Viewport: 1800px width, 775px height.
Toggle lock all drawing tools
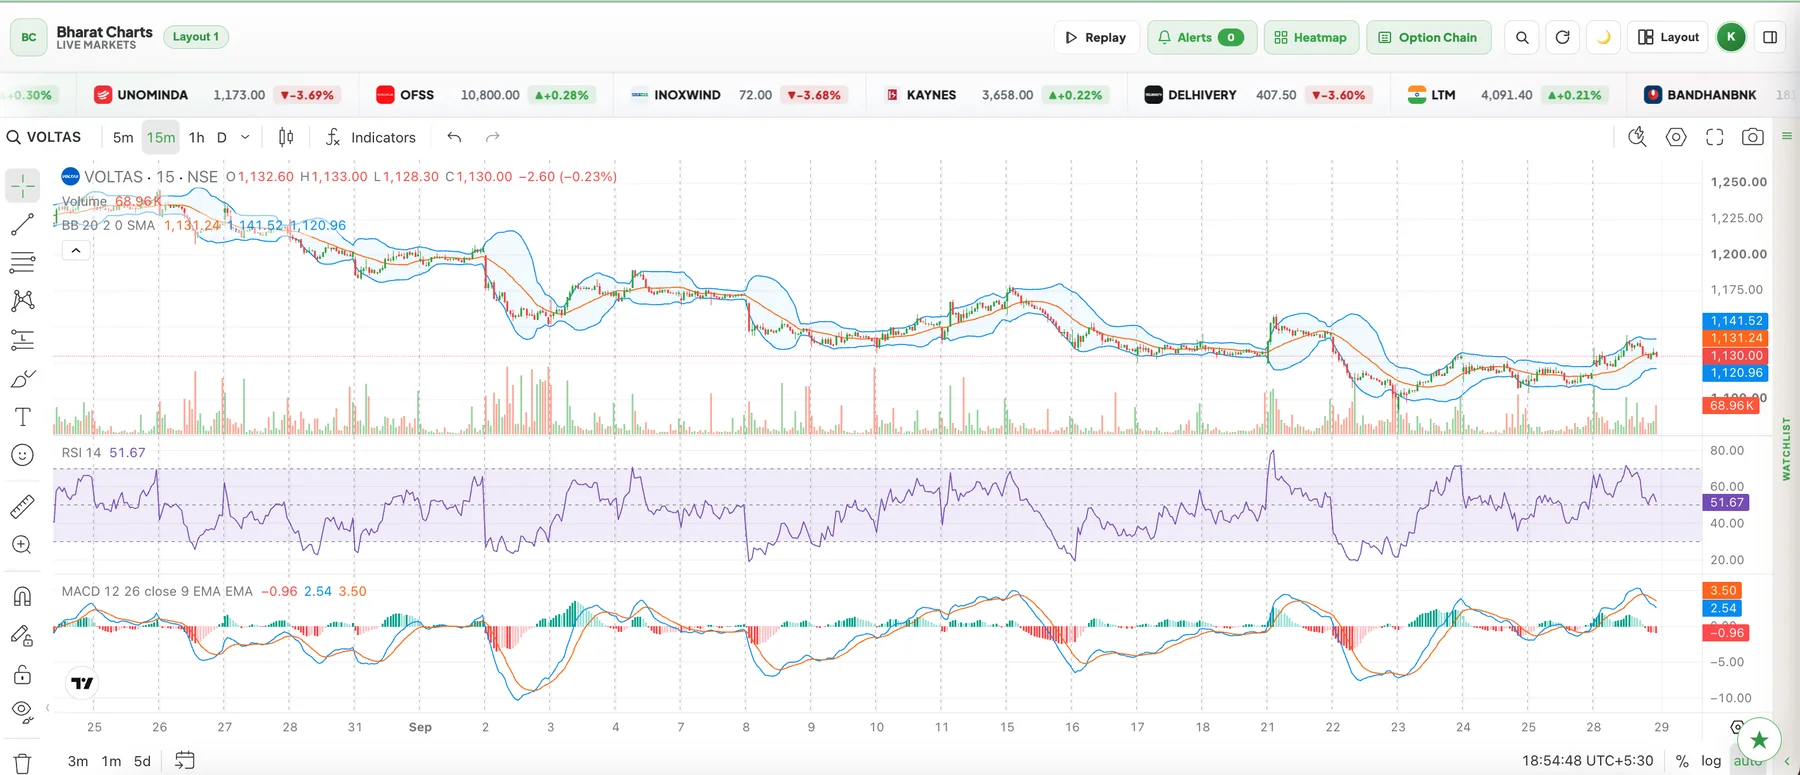tap(22, 675)
